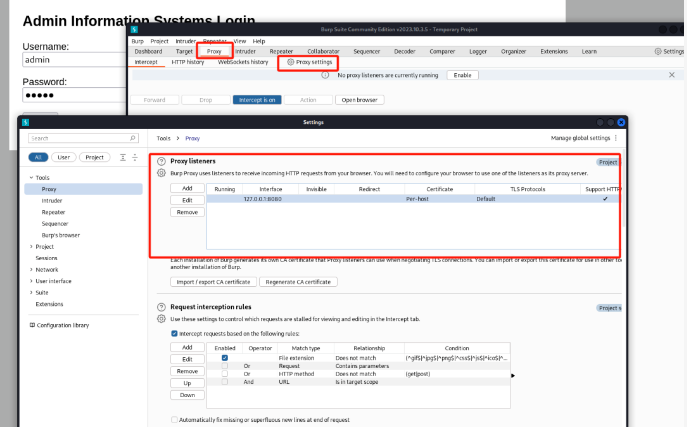
Task: Open the Proxy tab in Burp Suite
Action: (x=214, y=51)
